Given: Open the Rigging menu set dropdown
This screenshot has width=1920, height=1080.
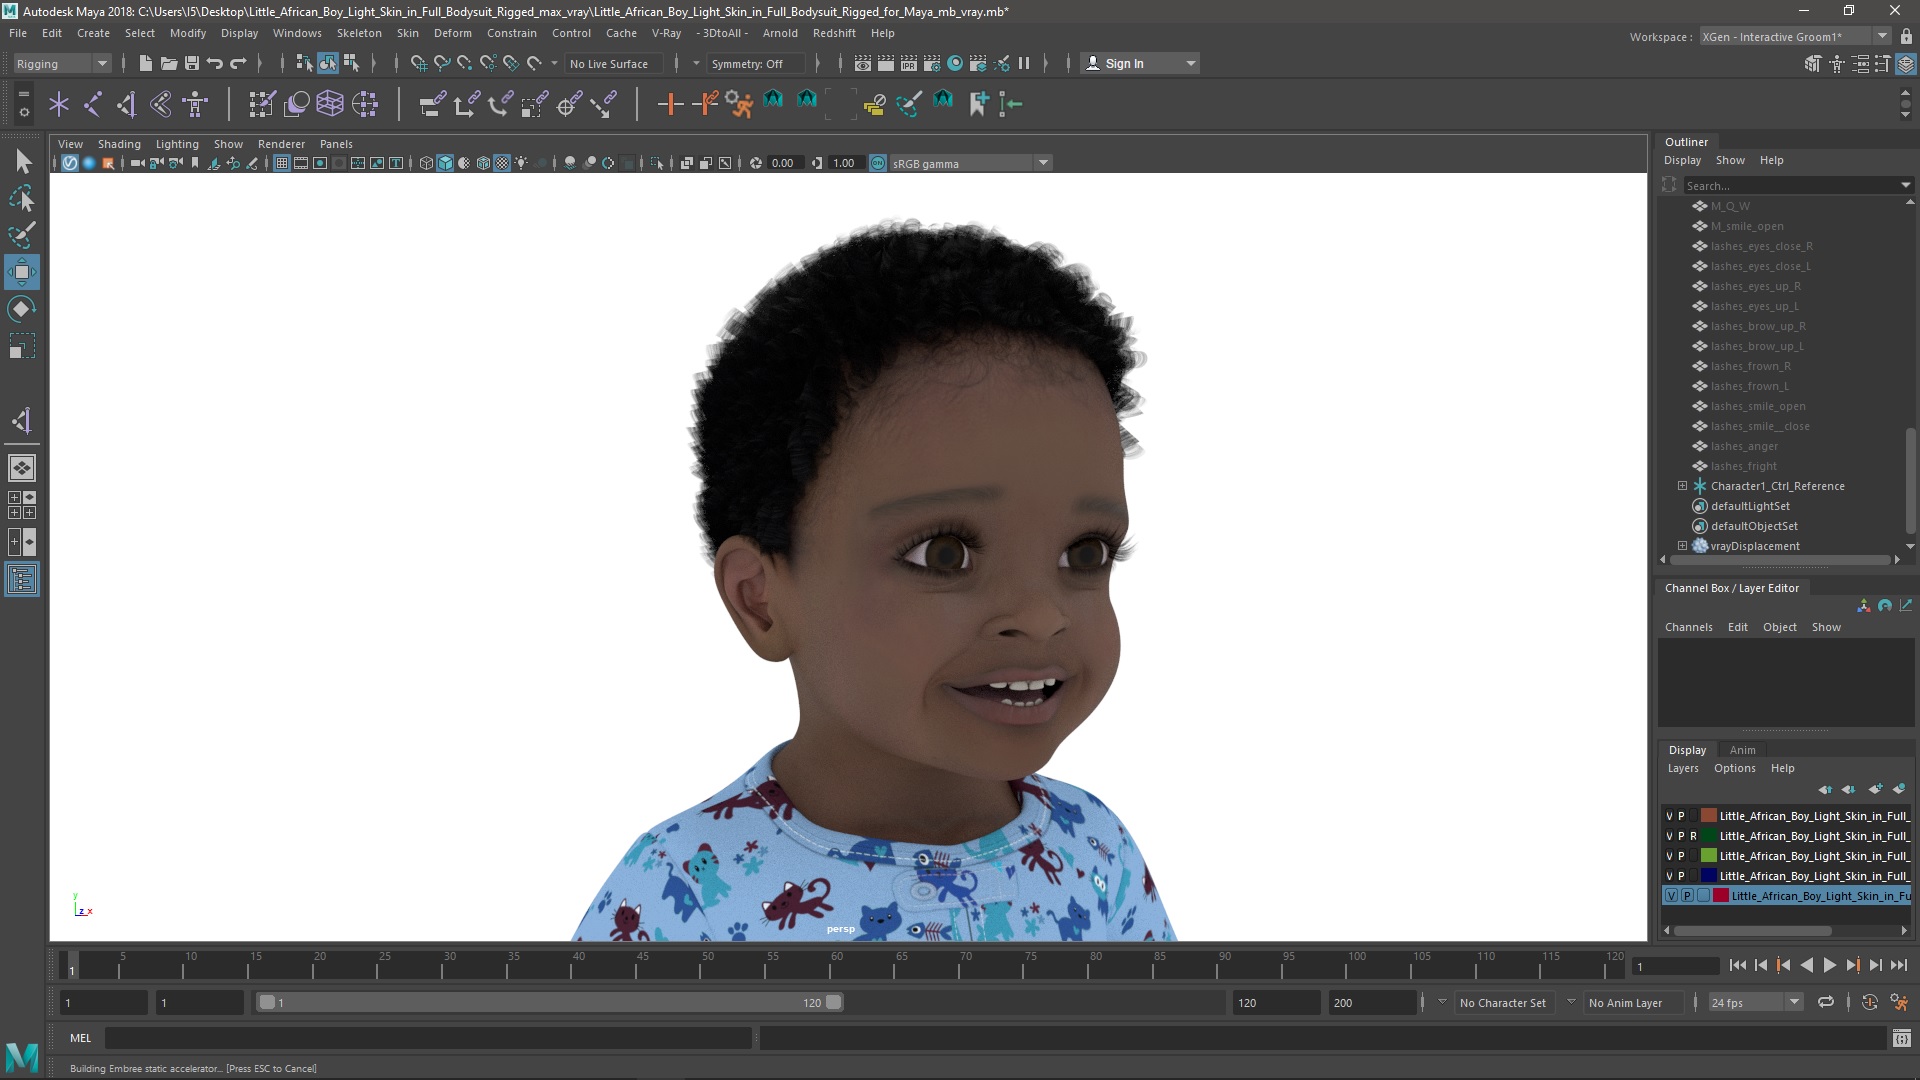Looking at the screenshot, I should 61,63.
